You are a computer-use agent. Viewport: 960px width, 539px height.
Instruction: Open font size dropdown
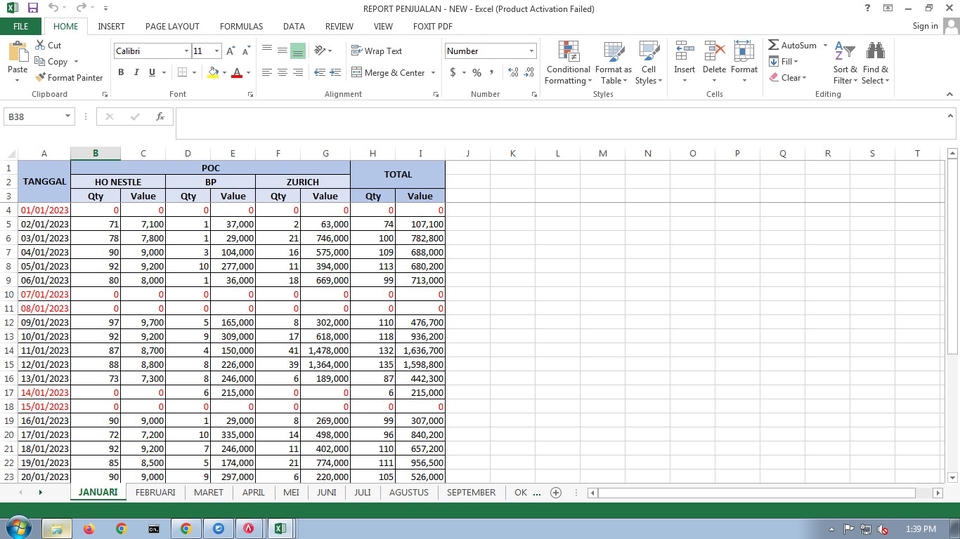pyautogui.click(x=217, y=51)
